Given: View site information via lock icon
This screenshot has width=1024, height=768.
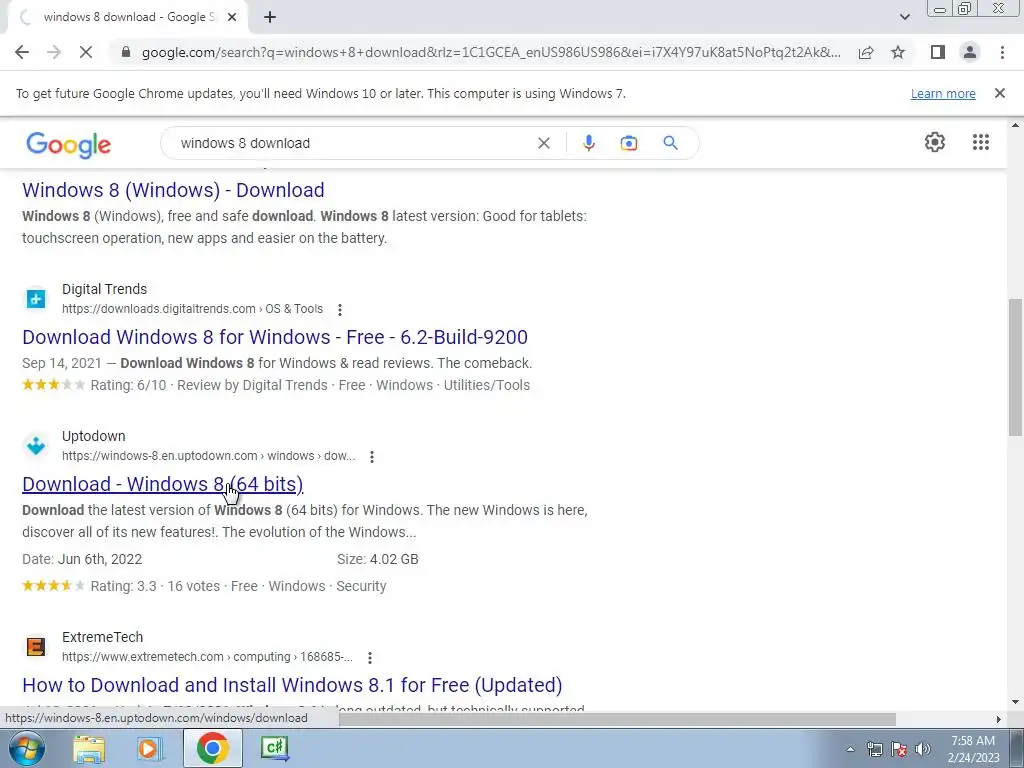Looking at the screenshot, I should [x=126, y=52].
